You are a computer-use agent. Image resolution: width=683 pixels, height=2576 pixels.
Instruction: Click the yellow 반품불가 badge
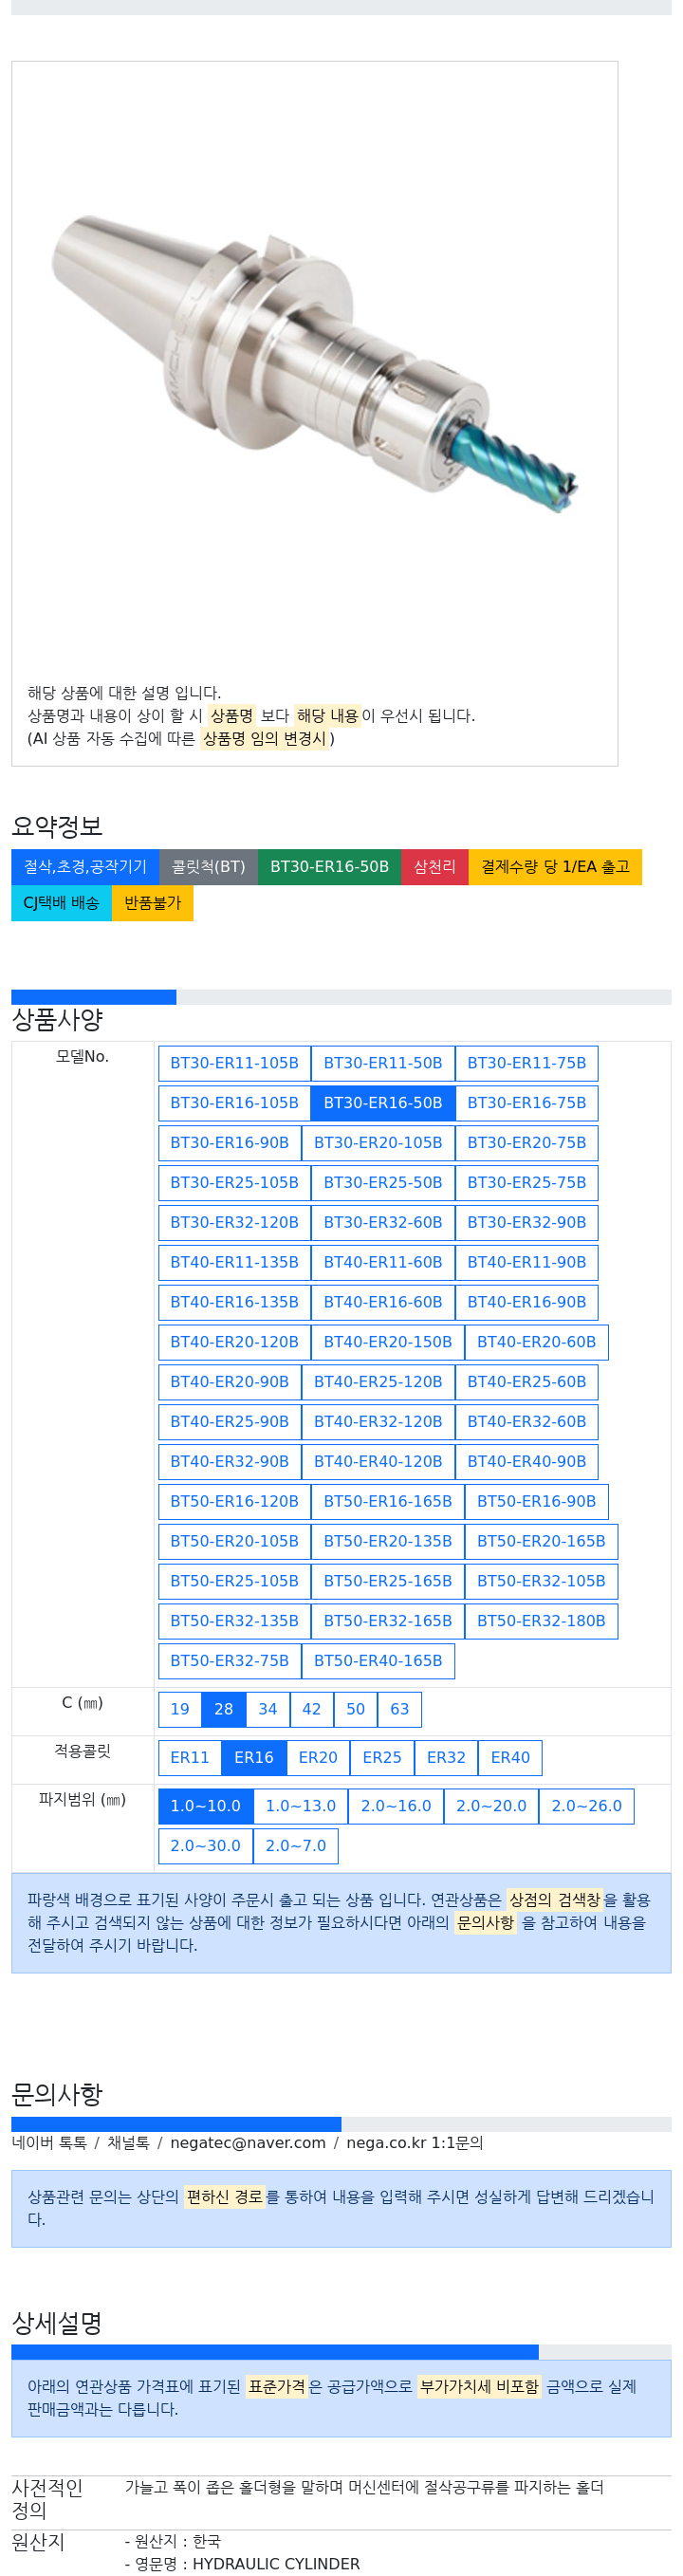click(x=152, y=903)
